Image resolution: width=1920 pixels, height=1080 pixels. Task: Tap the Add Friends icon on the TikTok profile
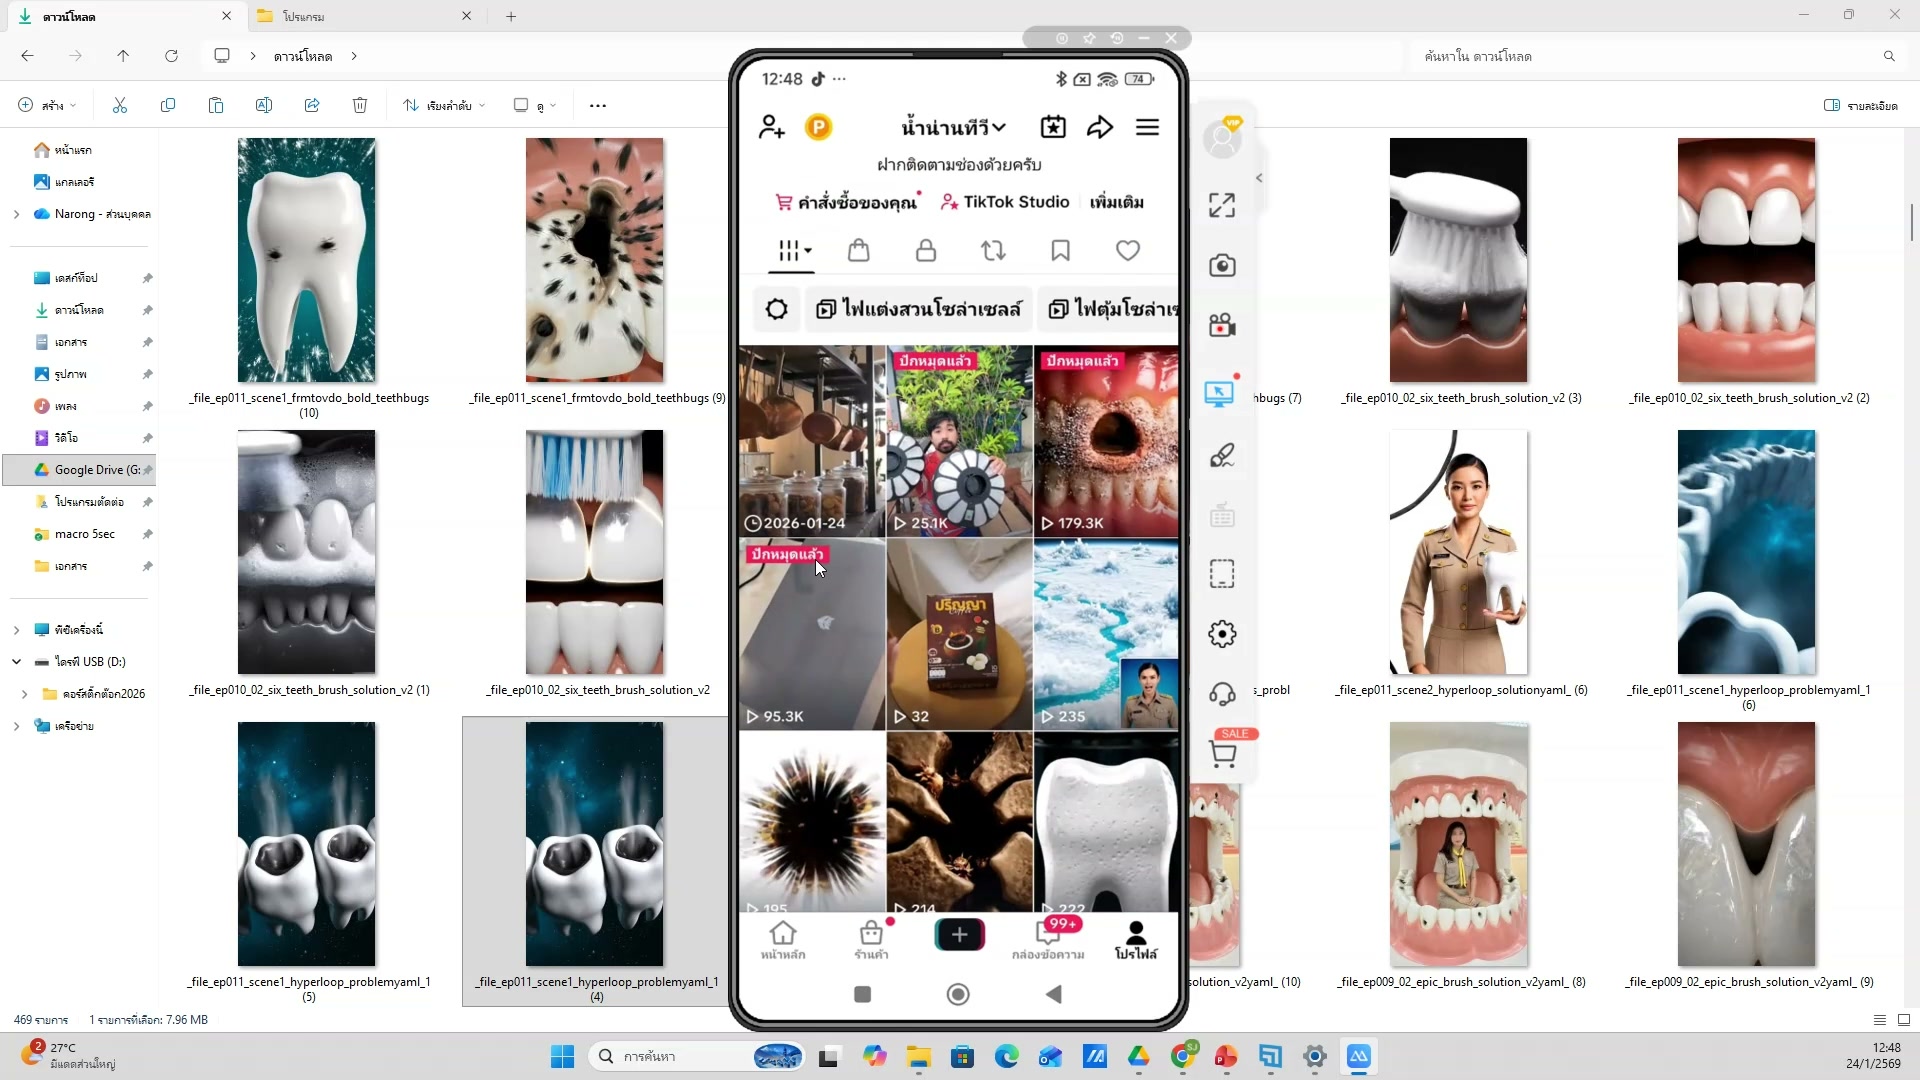[x=771, y=127]
